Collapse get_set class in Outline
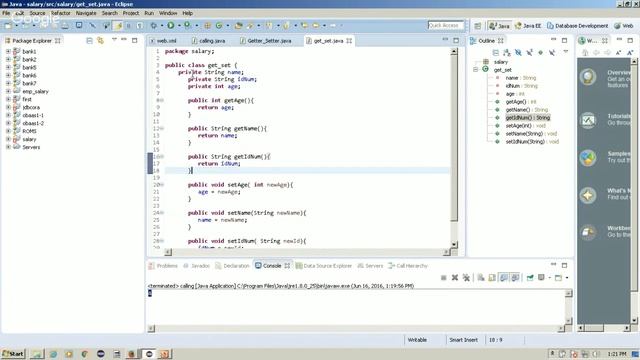Screen dimensions: 640x360 (x=476, y=70)
